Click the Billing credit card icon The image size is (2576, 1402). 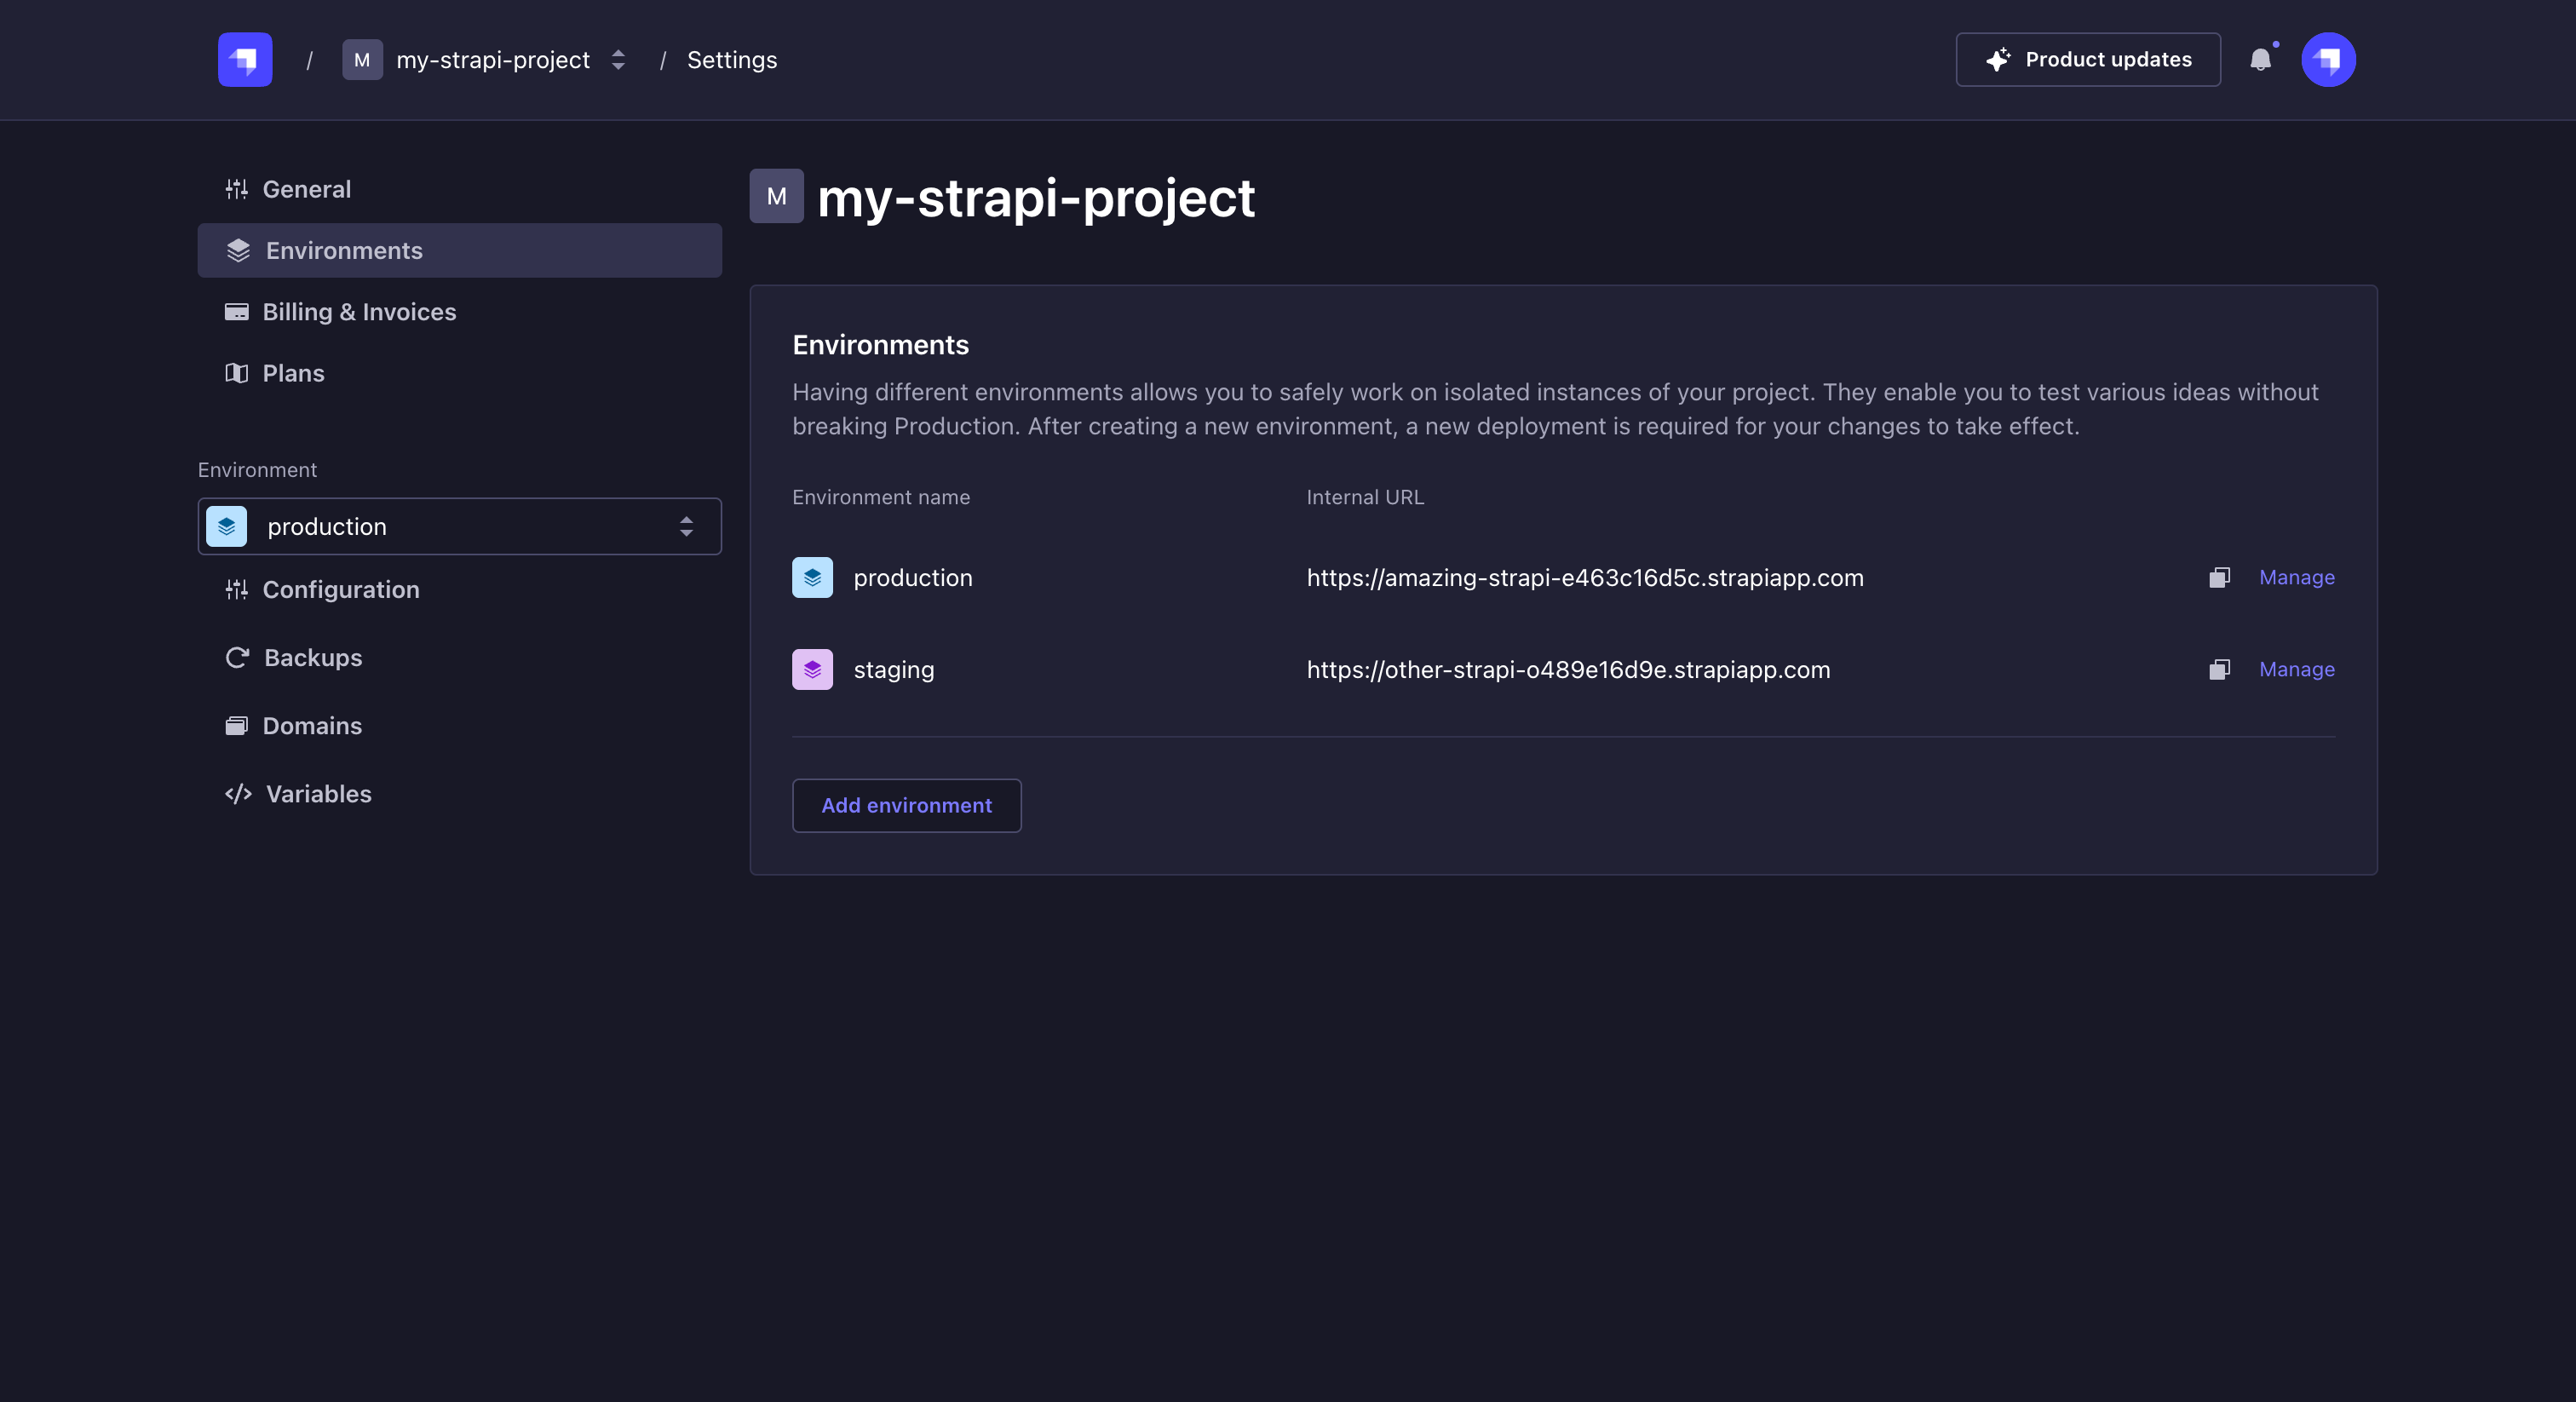click(x=236, y=312)
